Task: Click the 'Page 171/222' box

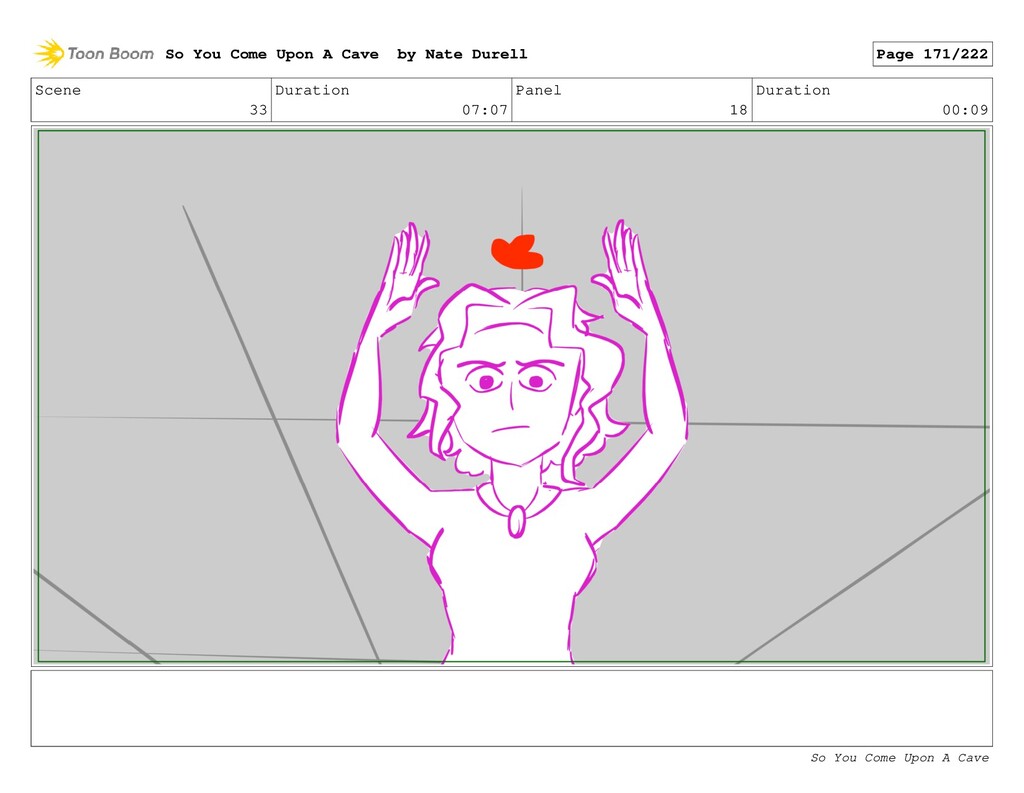Action: tap(932, 54)
